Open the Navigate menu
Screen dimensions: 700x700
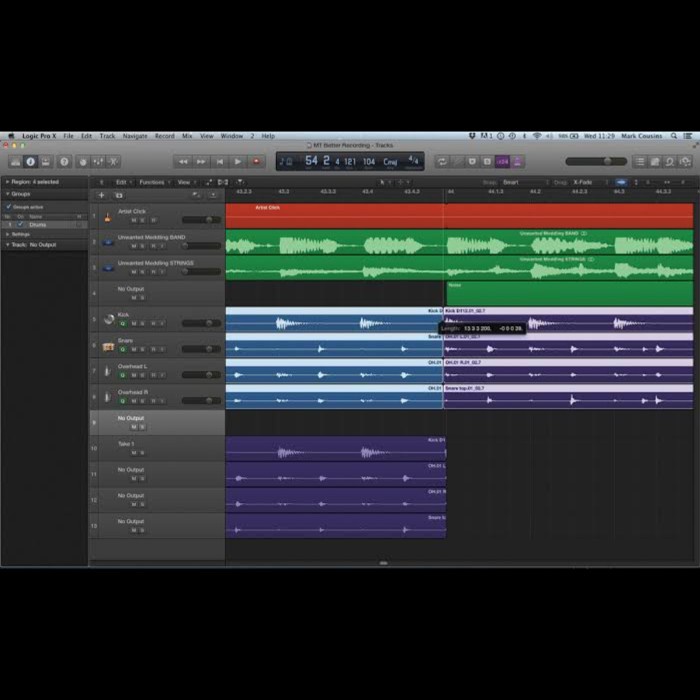(x=134, y=136)
